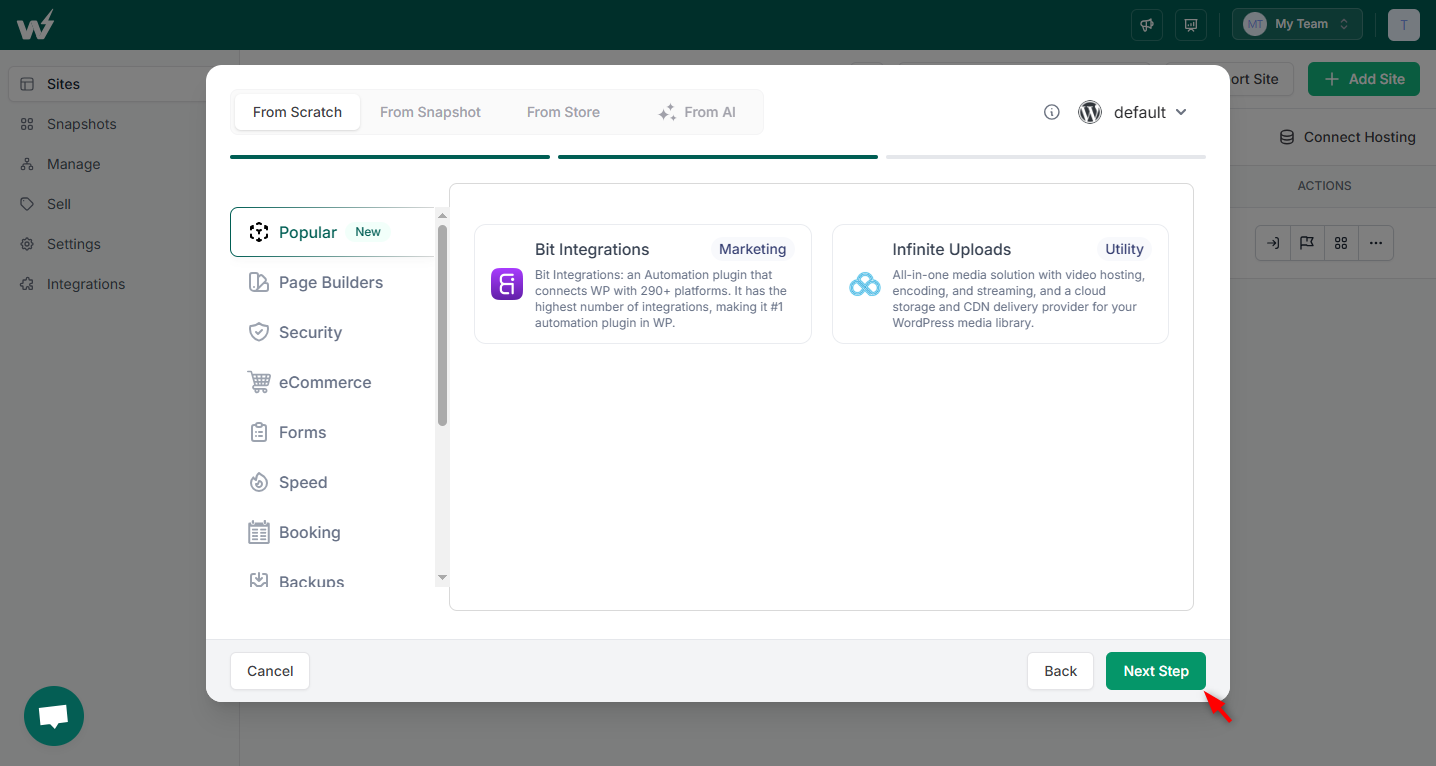Switch to From AI tab
This screenshot has width=1436, height=766.
click(x=697, y=112)
